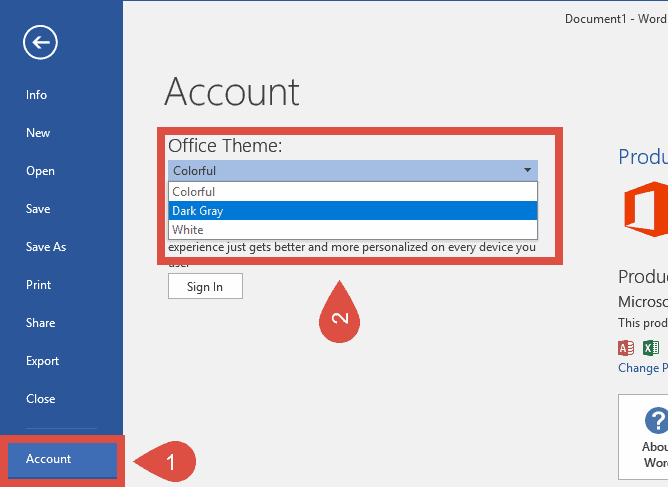Select New in the sidebar
Viewport: 668px width, 487px height.
(x=38, y=133)
